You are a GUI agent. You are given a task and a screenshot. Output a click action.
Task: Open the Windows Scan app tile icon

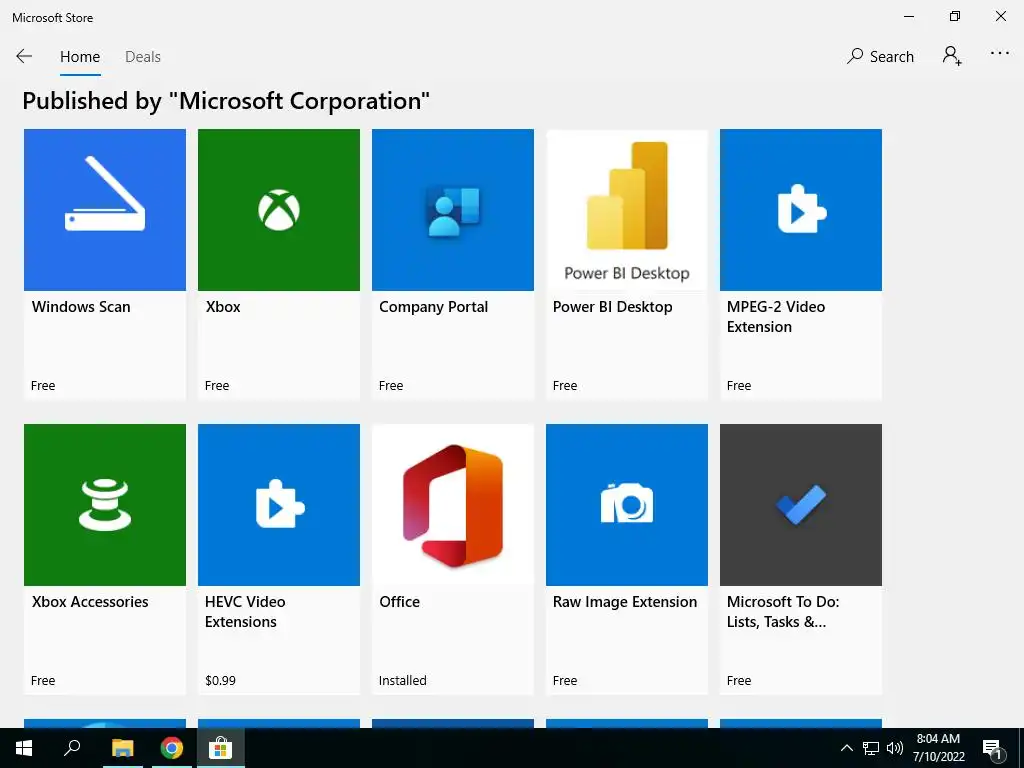[x=104, y=210]
